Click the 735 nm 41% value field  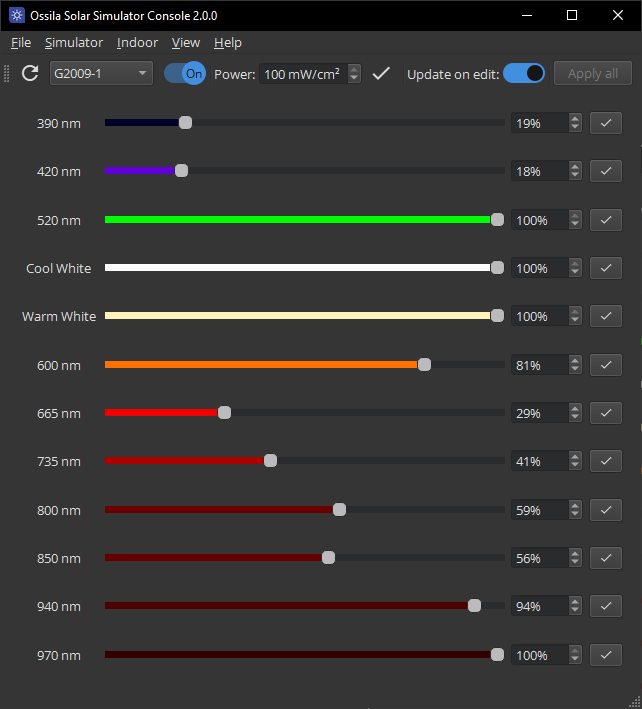pos(540,461)
